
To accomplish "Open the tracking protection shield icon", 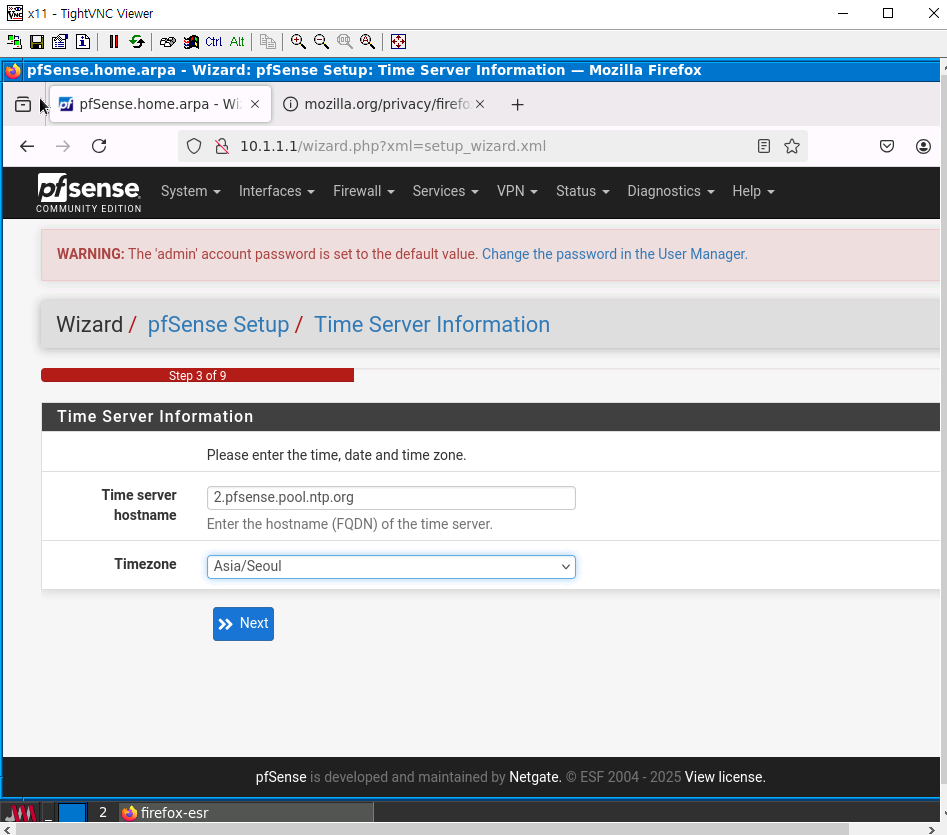I will (x=194, y=146).
